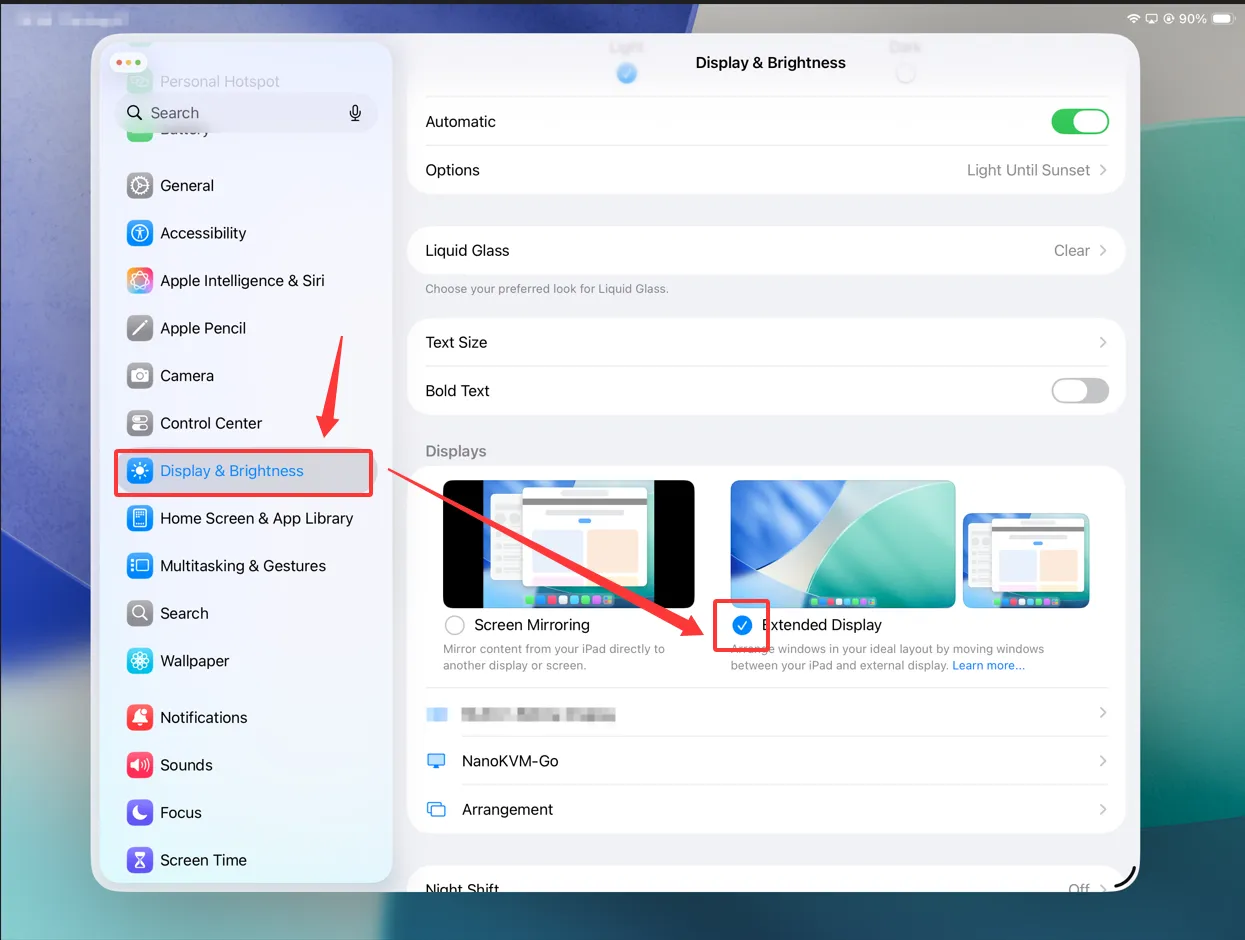The image size is (1245, 940).
Task: Open Arrangement row chevron
Action: click(x=1103, y=809)
